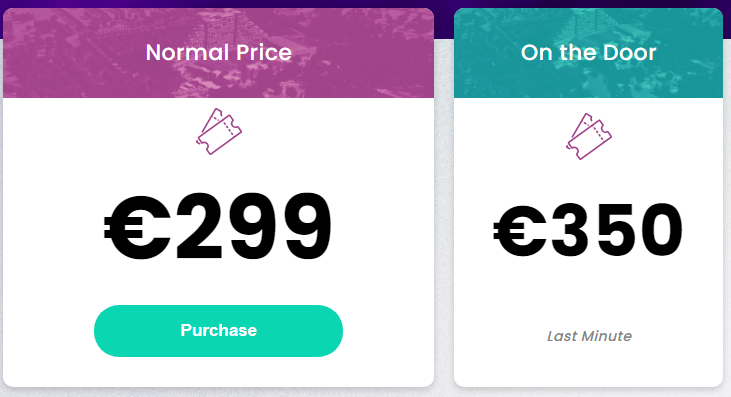Click the teal banner image behind On the Door
The image size is (731, 397).
[x=588, y=53]
